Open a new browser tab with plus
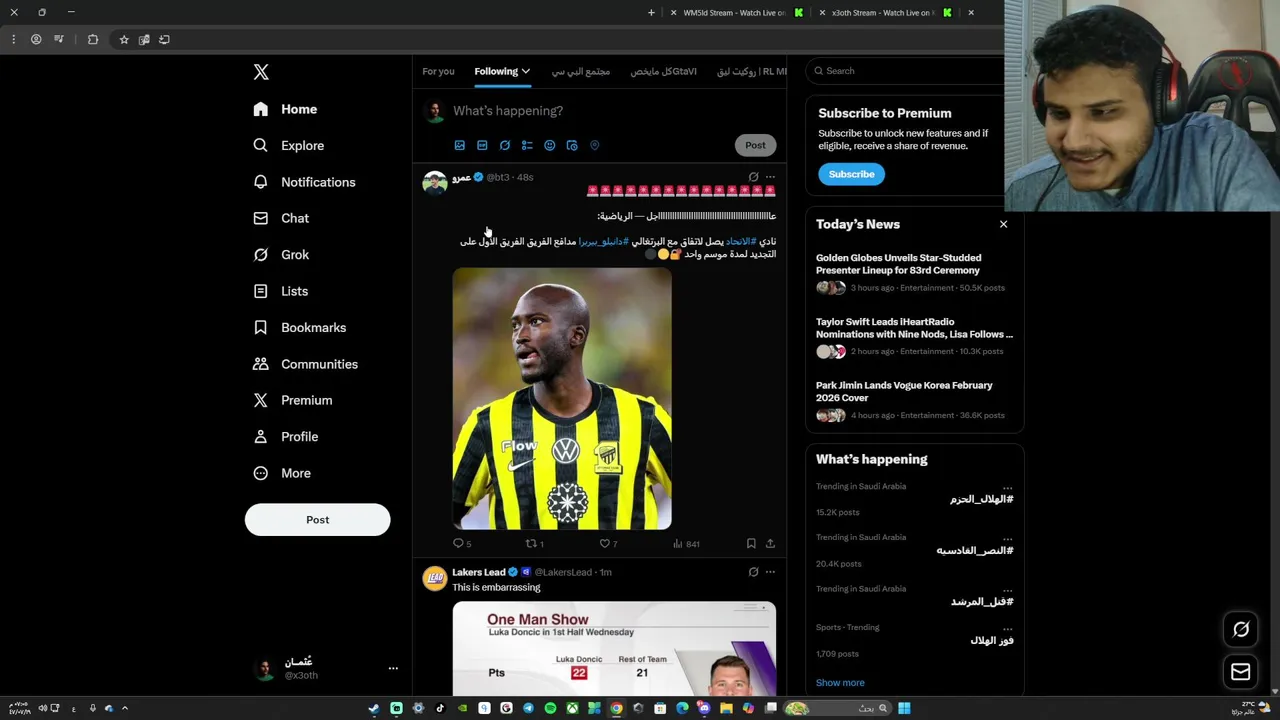 [651, 13]
